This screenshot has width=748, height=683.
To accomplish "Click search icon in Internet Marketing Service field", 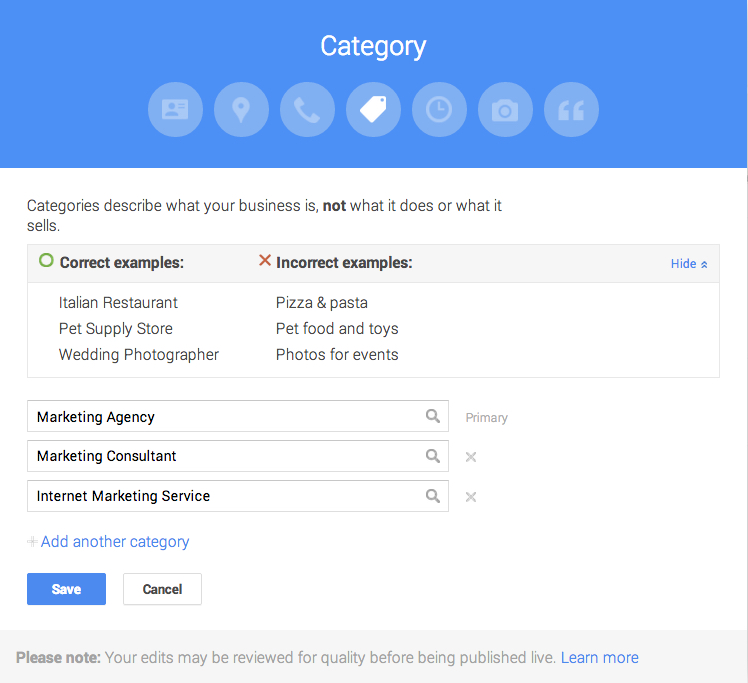I will [433, 496].
